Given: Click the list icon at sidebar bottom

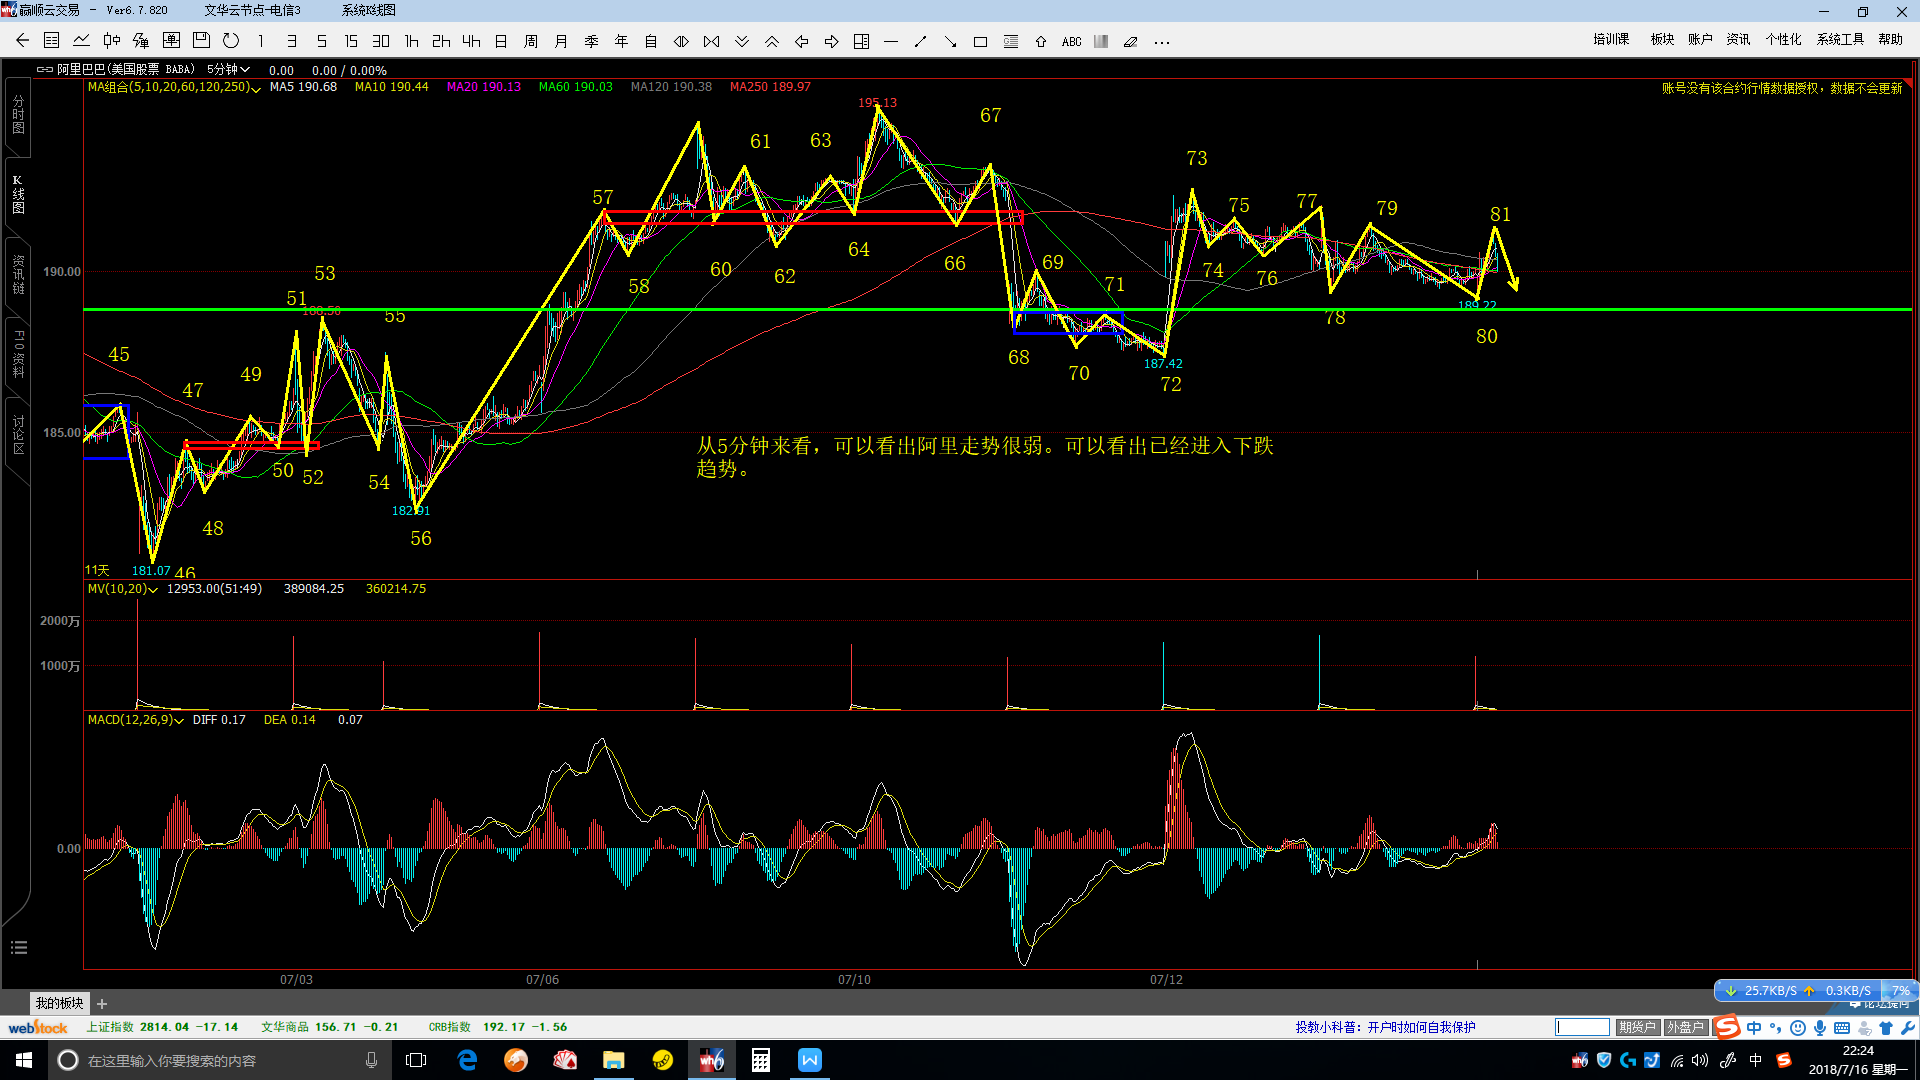Looking at the screenshot, I should pos(18,947).
